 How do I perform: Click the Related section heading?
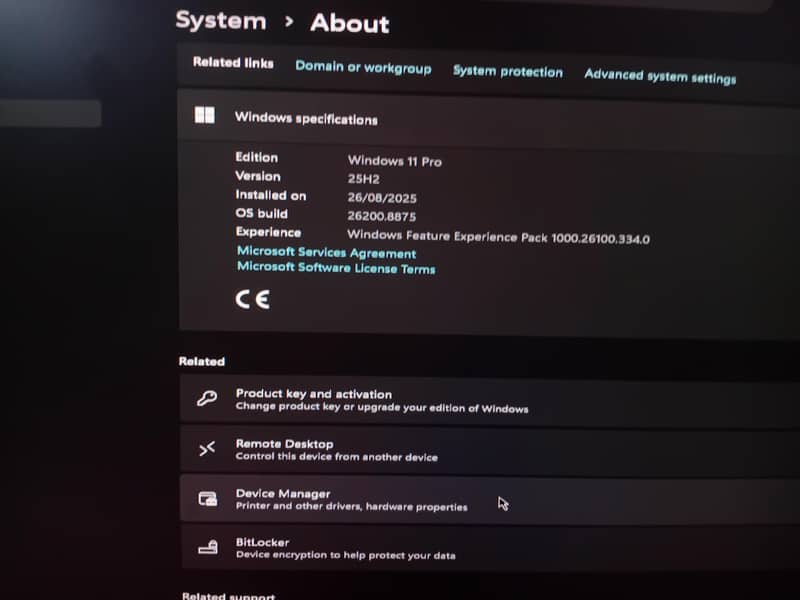(202, 361)
